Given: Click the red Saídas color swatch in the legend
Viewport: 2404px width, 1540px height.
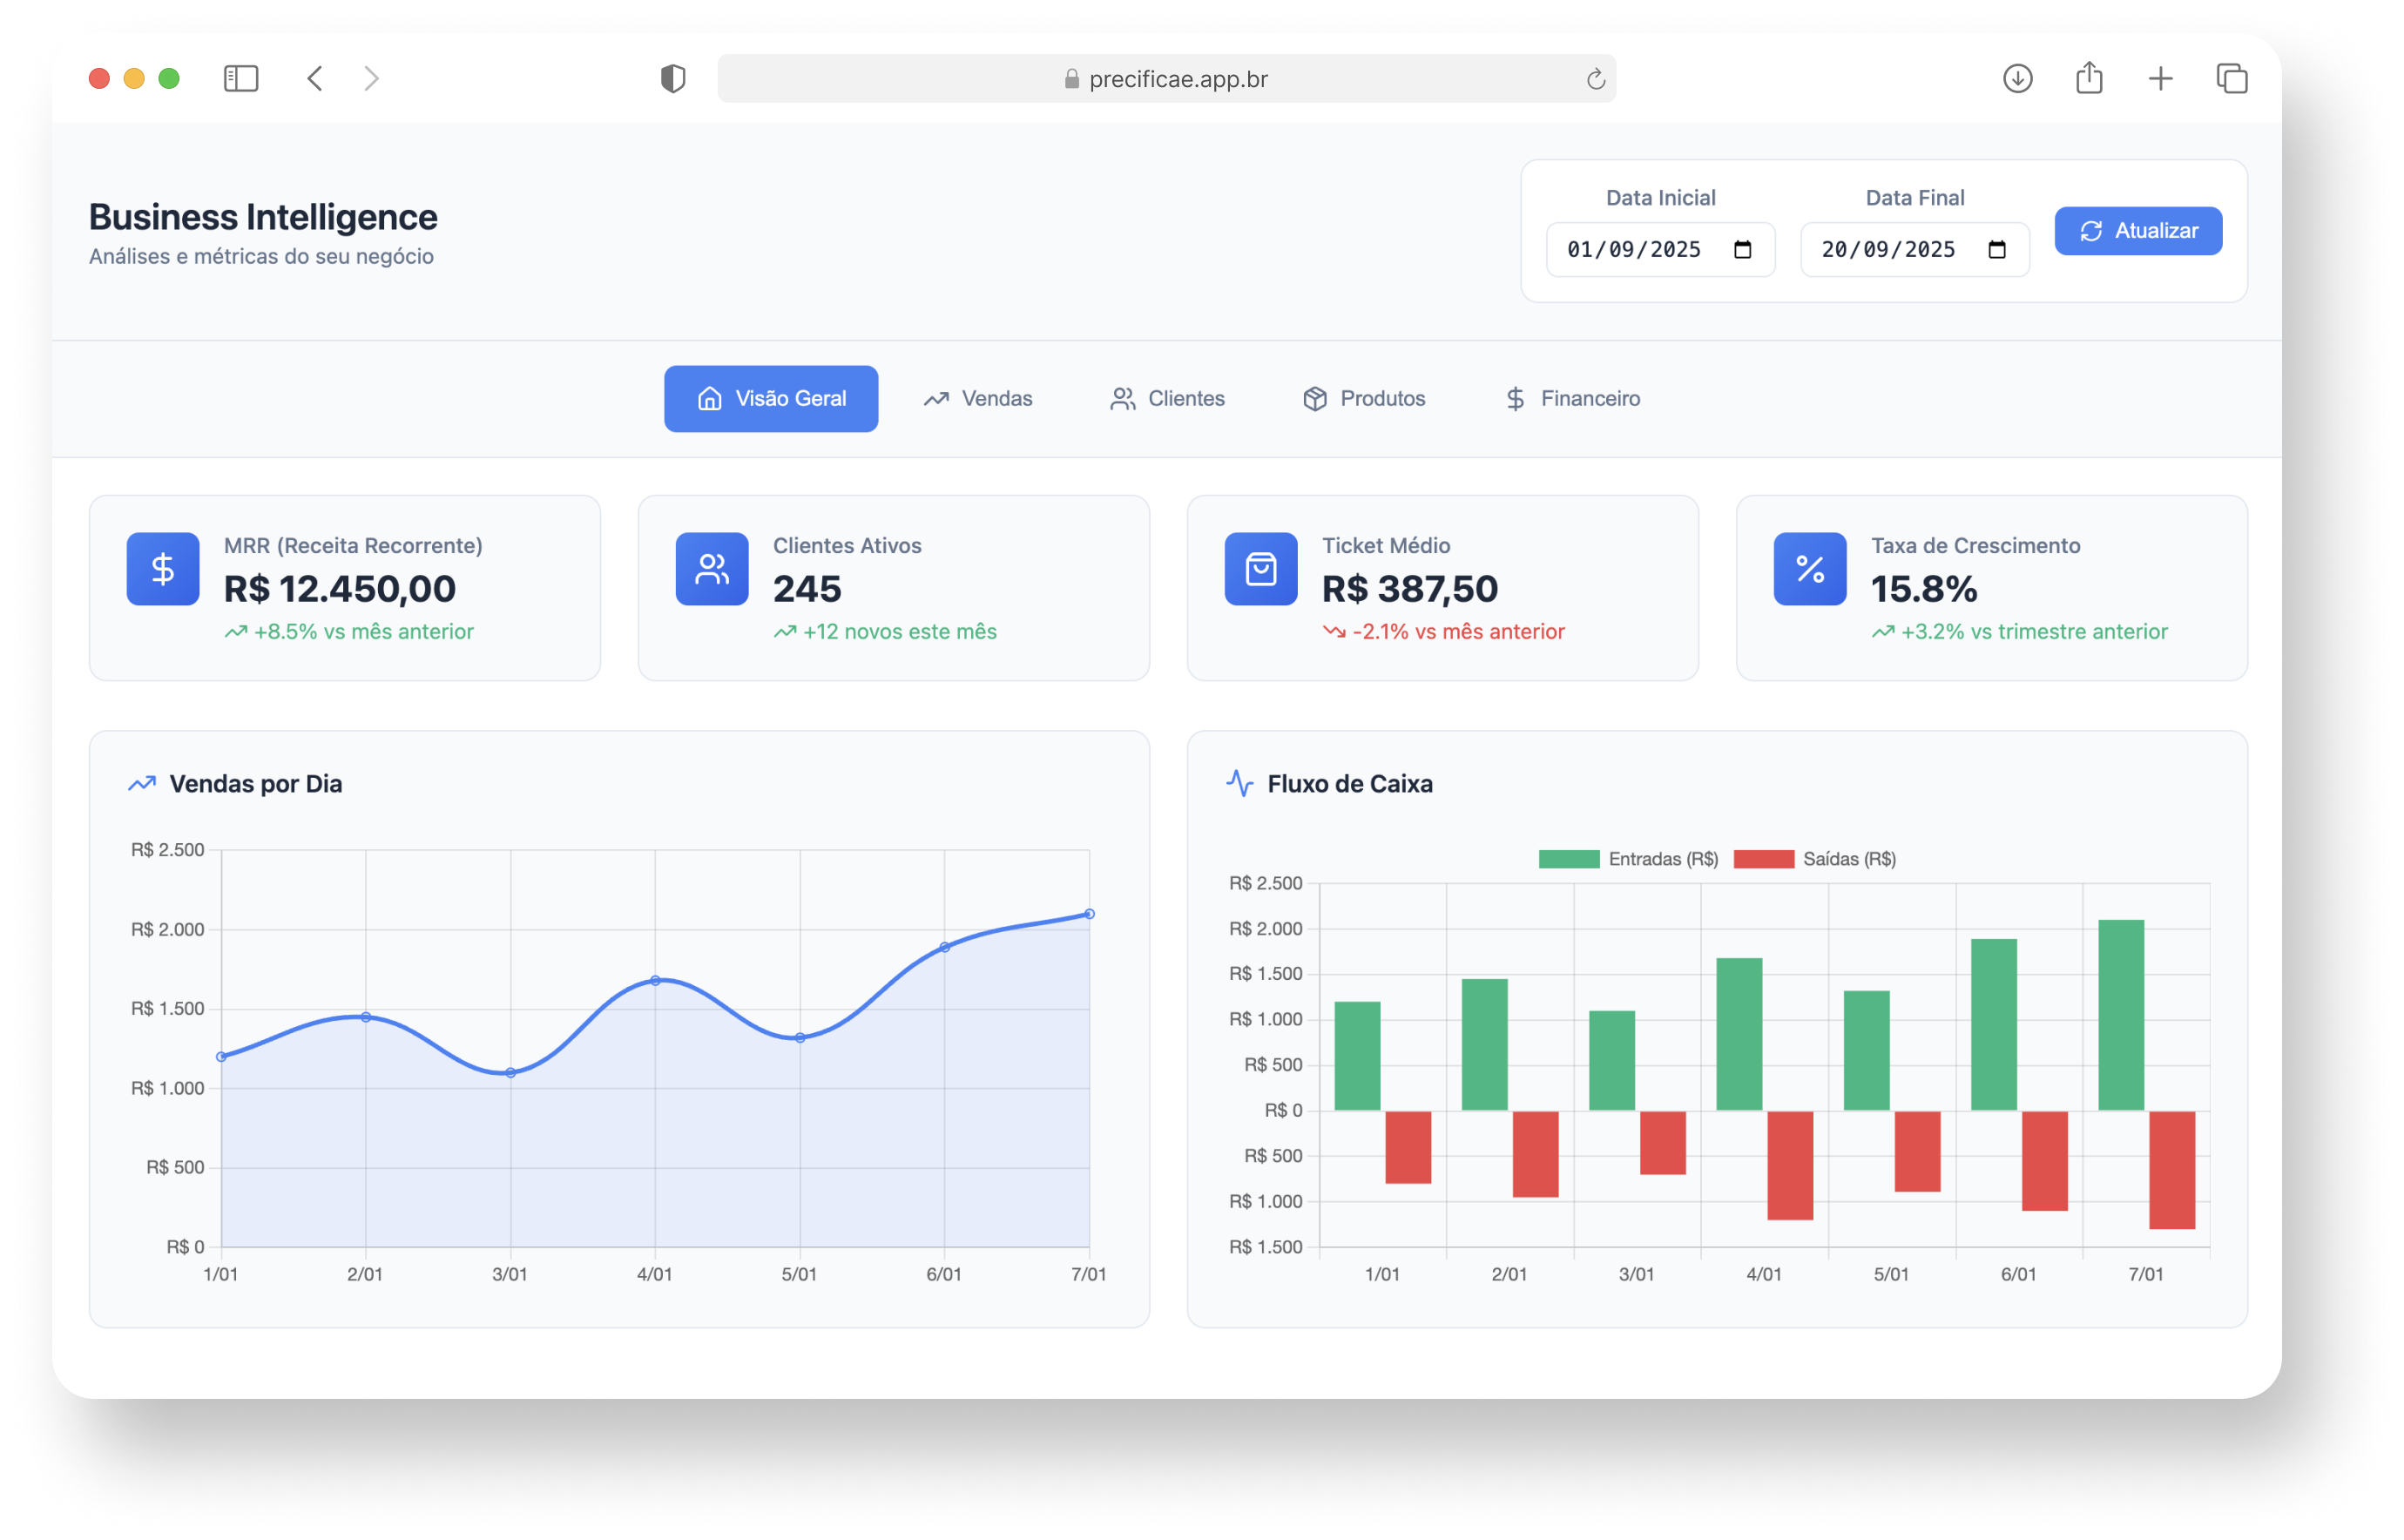Looking at the screenshot, I should point(1763,858).
